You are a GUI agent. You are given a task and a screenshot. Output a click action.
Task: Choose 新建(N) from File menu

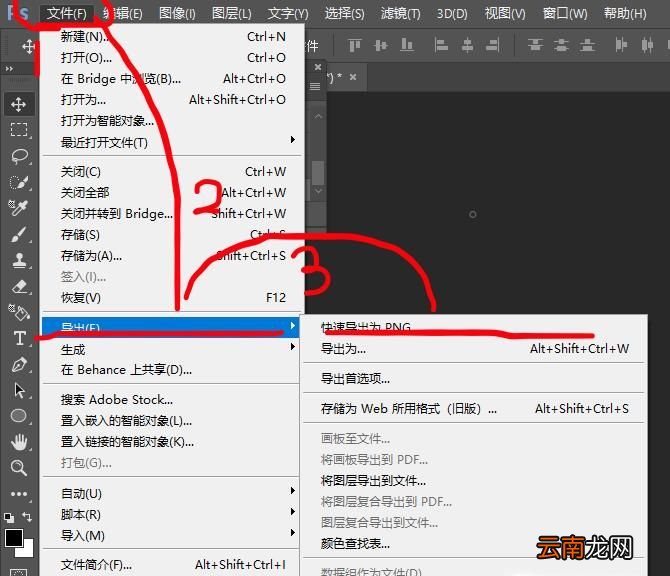(x=172, y=37)
